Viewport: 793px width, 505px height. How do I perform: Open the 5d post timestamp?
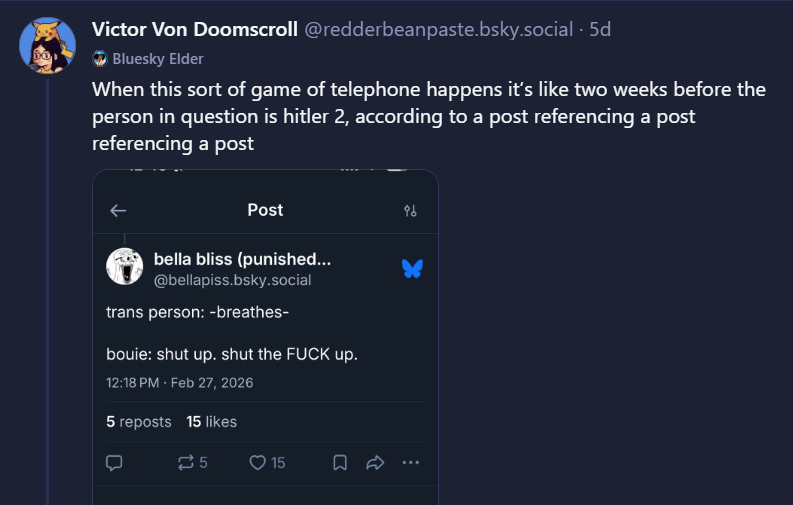tap(600, 30)
